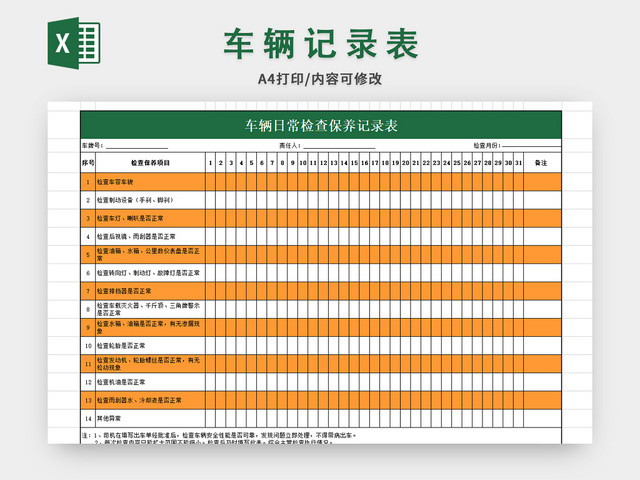
Task: Select the row 检查雨刮器水、冷却液是否正常
Action: point(321,400)
